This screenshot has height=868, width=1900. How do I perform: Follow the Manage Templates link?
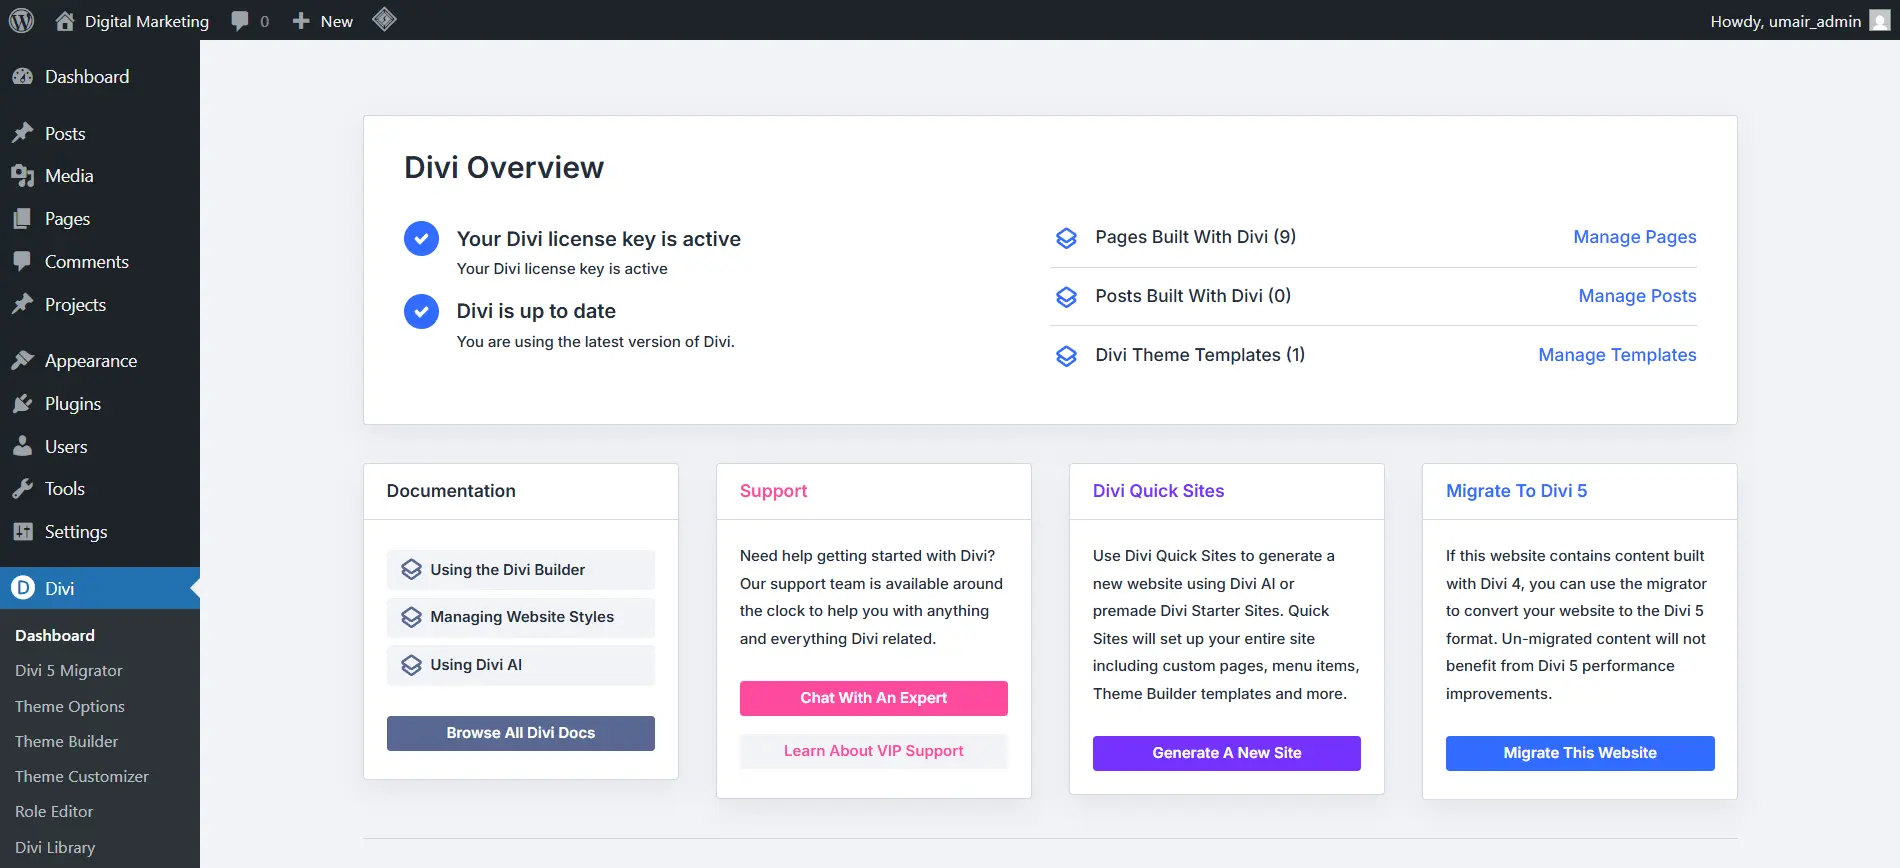(1617, 355)
